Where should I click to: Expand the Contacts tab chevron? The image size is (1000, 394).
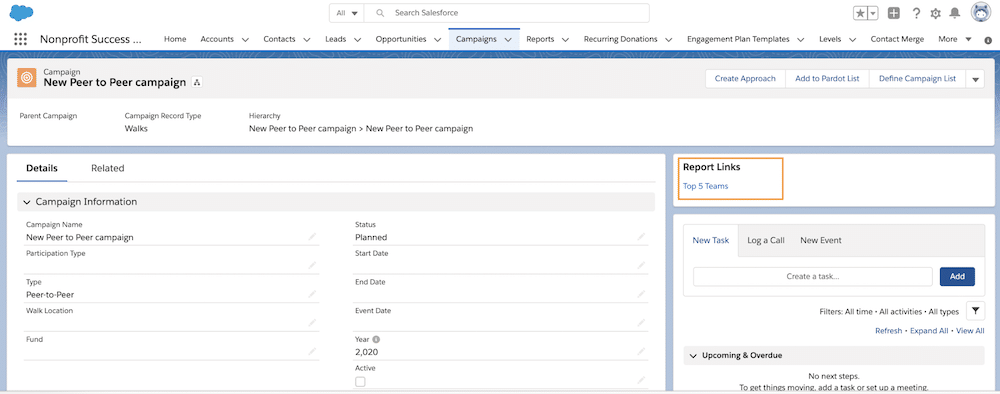pyautogui.click(x=307, y=40)
